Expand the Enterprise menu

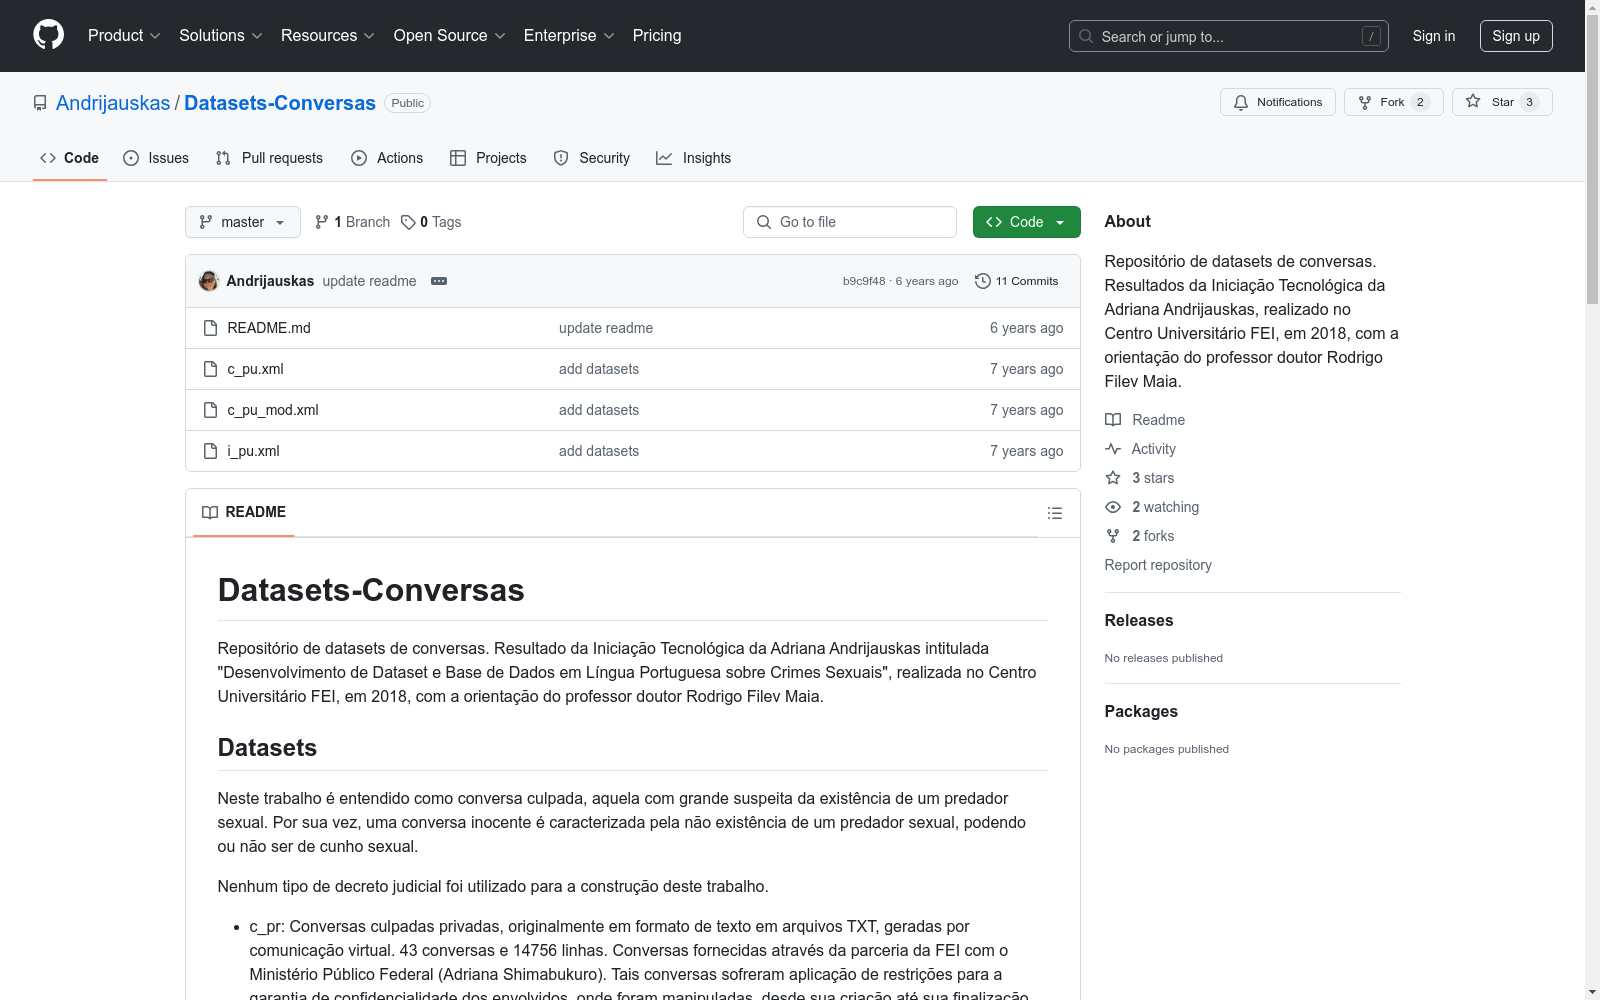(569, 35)
